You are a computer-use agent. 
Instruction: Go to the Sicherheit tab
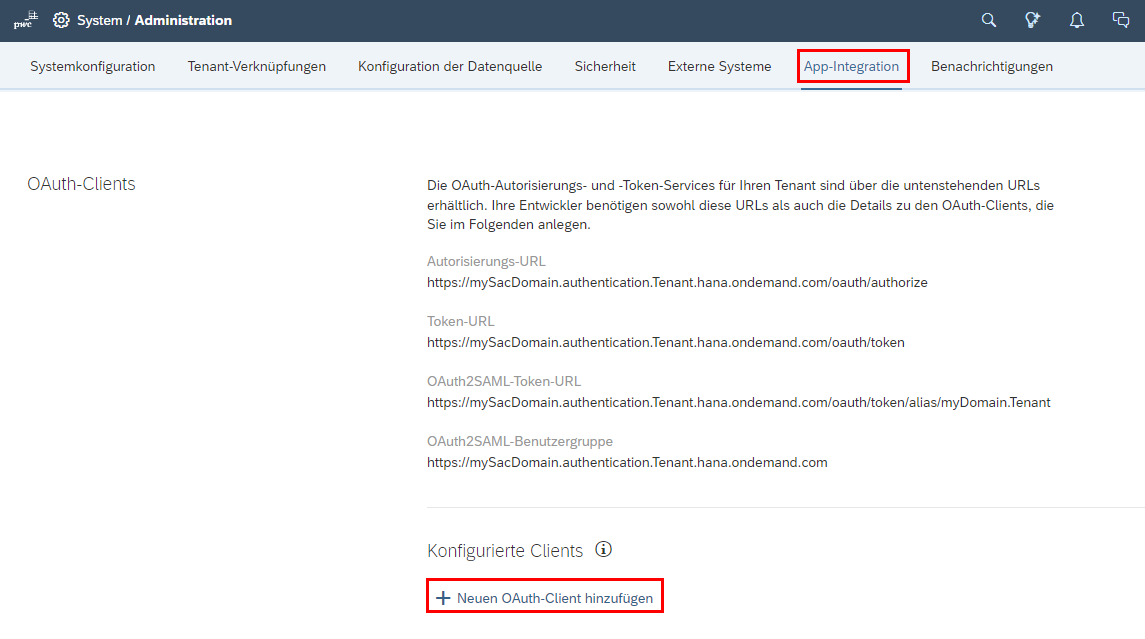tap(605, 66)
